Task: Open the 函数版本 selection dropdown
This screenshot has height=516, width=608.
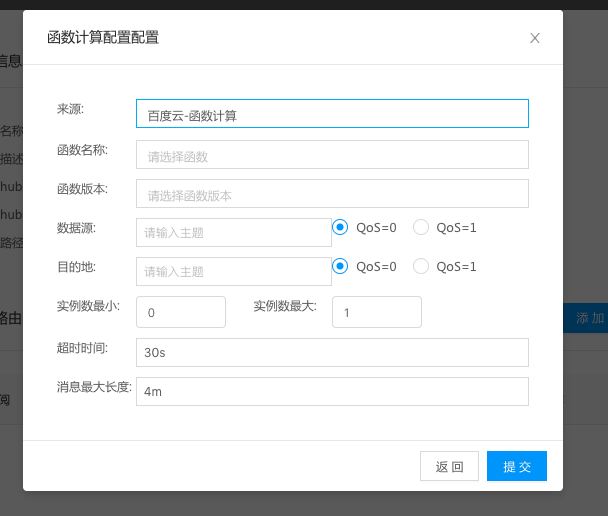Action: pyautogui.click(x=332, y=194)
